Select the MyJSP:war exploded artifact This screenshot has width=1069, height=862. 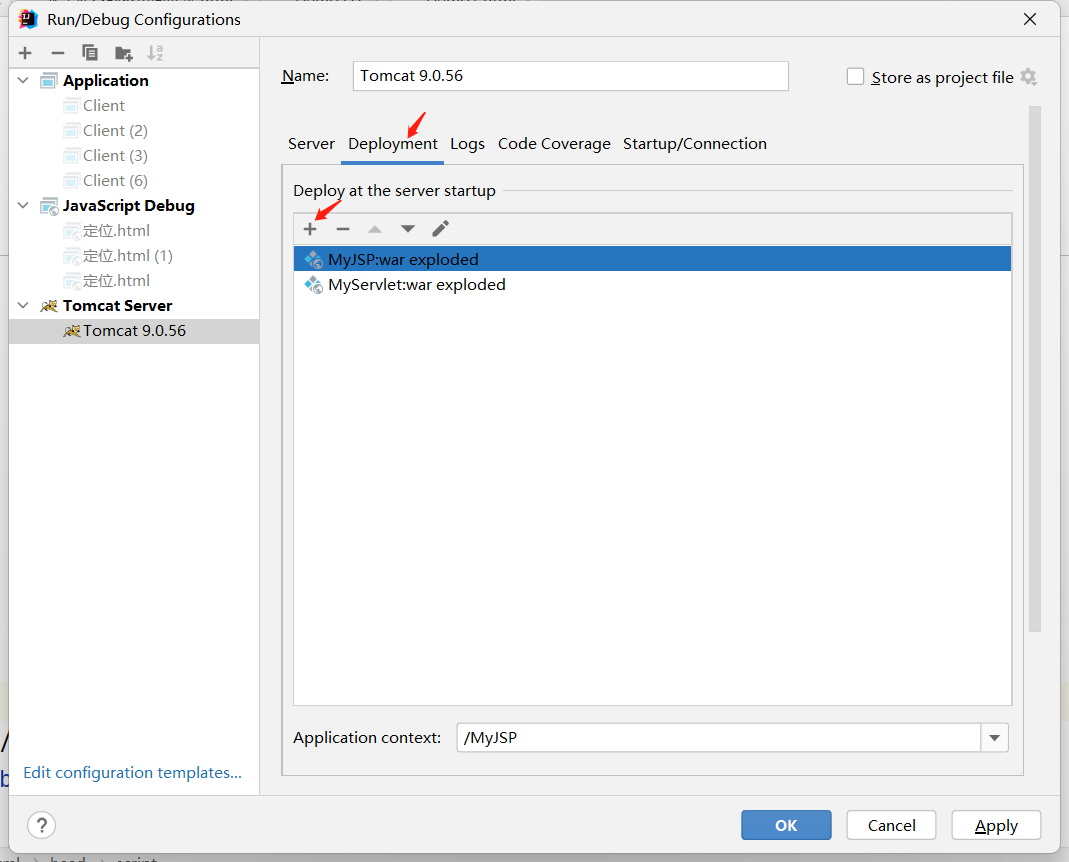(652, 259)
